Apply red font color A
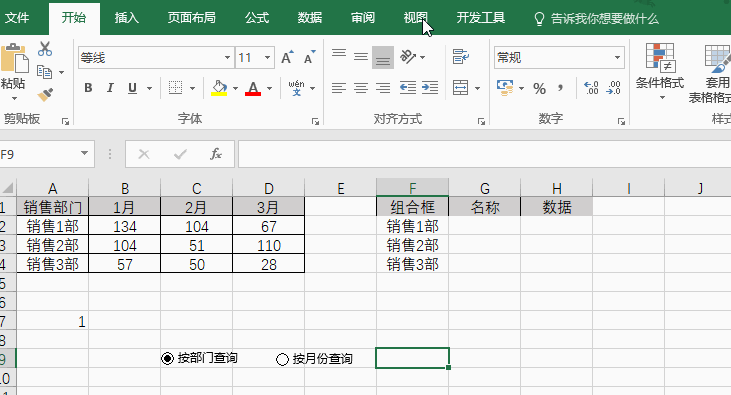 tap(253, 88)
